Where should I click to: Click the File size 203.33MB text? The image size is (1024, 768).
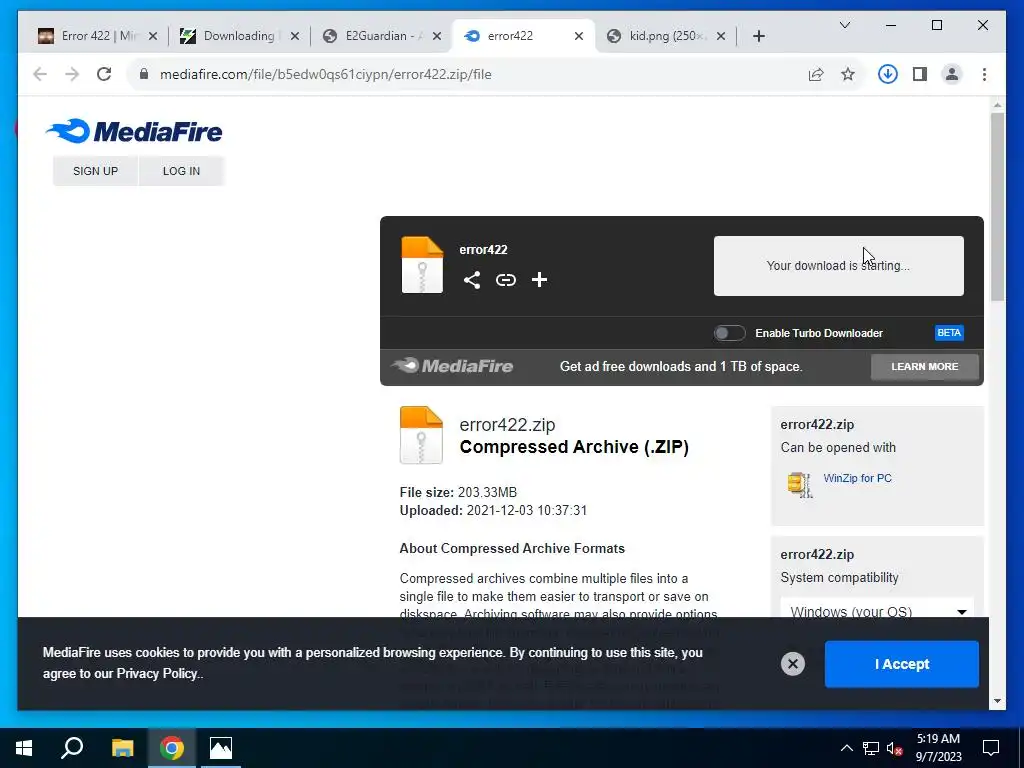tap(458, 492)
